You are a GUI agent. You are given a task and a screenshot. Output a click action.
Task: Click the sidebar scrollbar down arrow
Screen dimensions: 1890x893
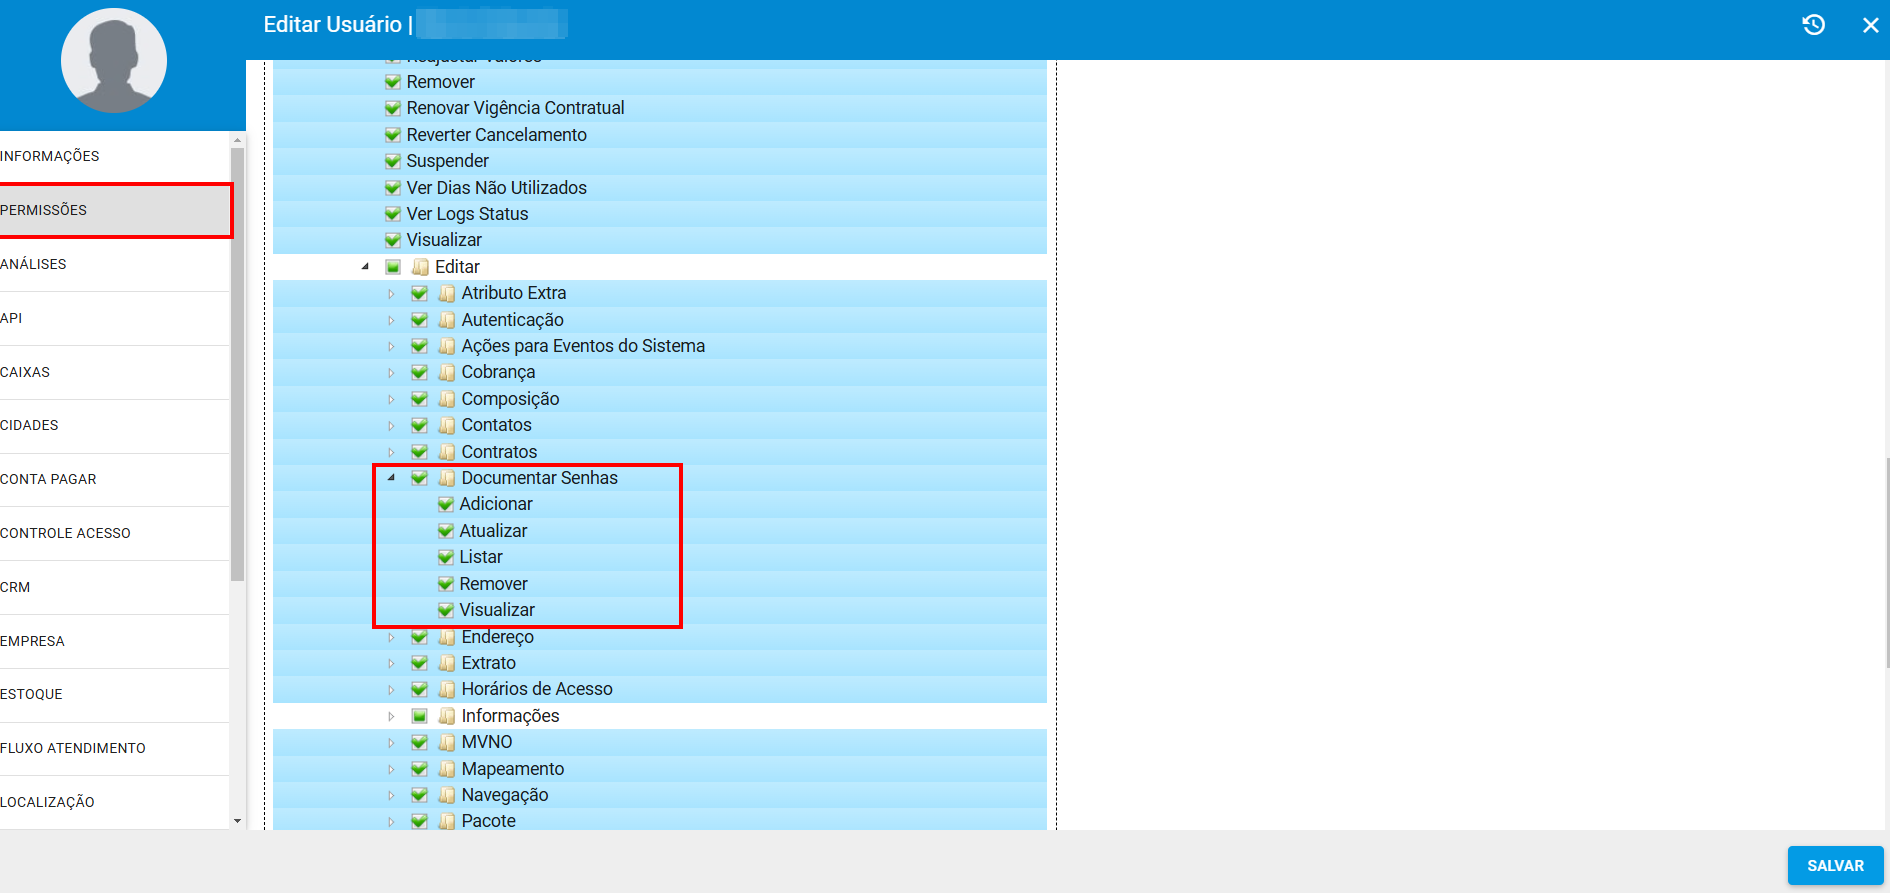(237, 821)
